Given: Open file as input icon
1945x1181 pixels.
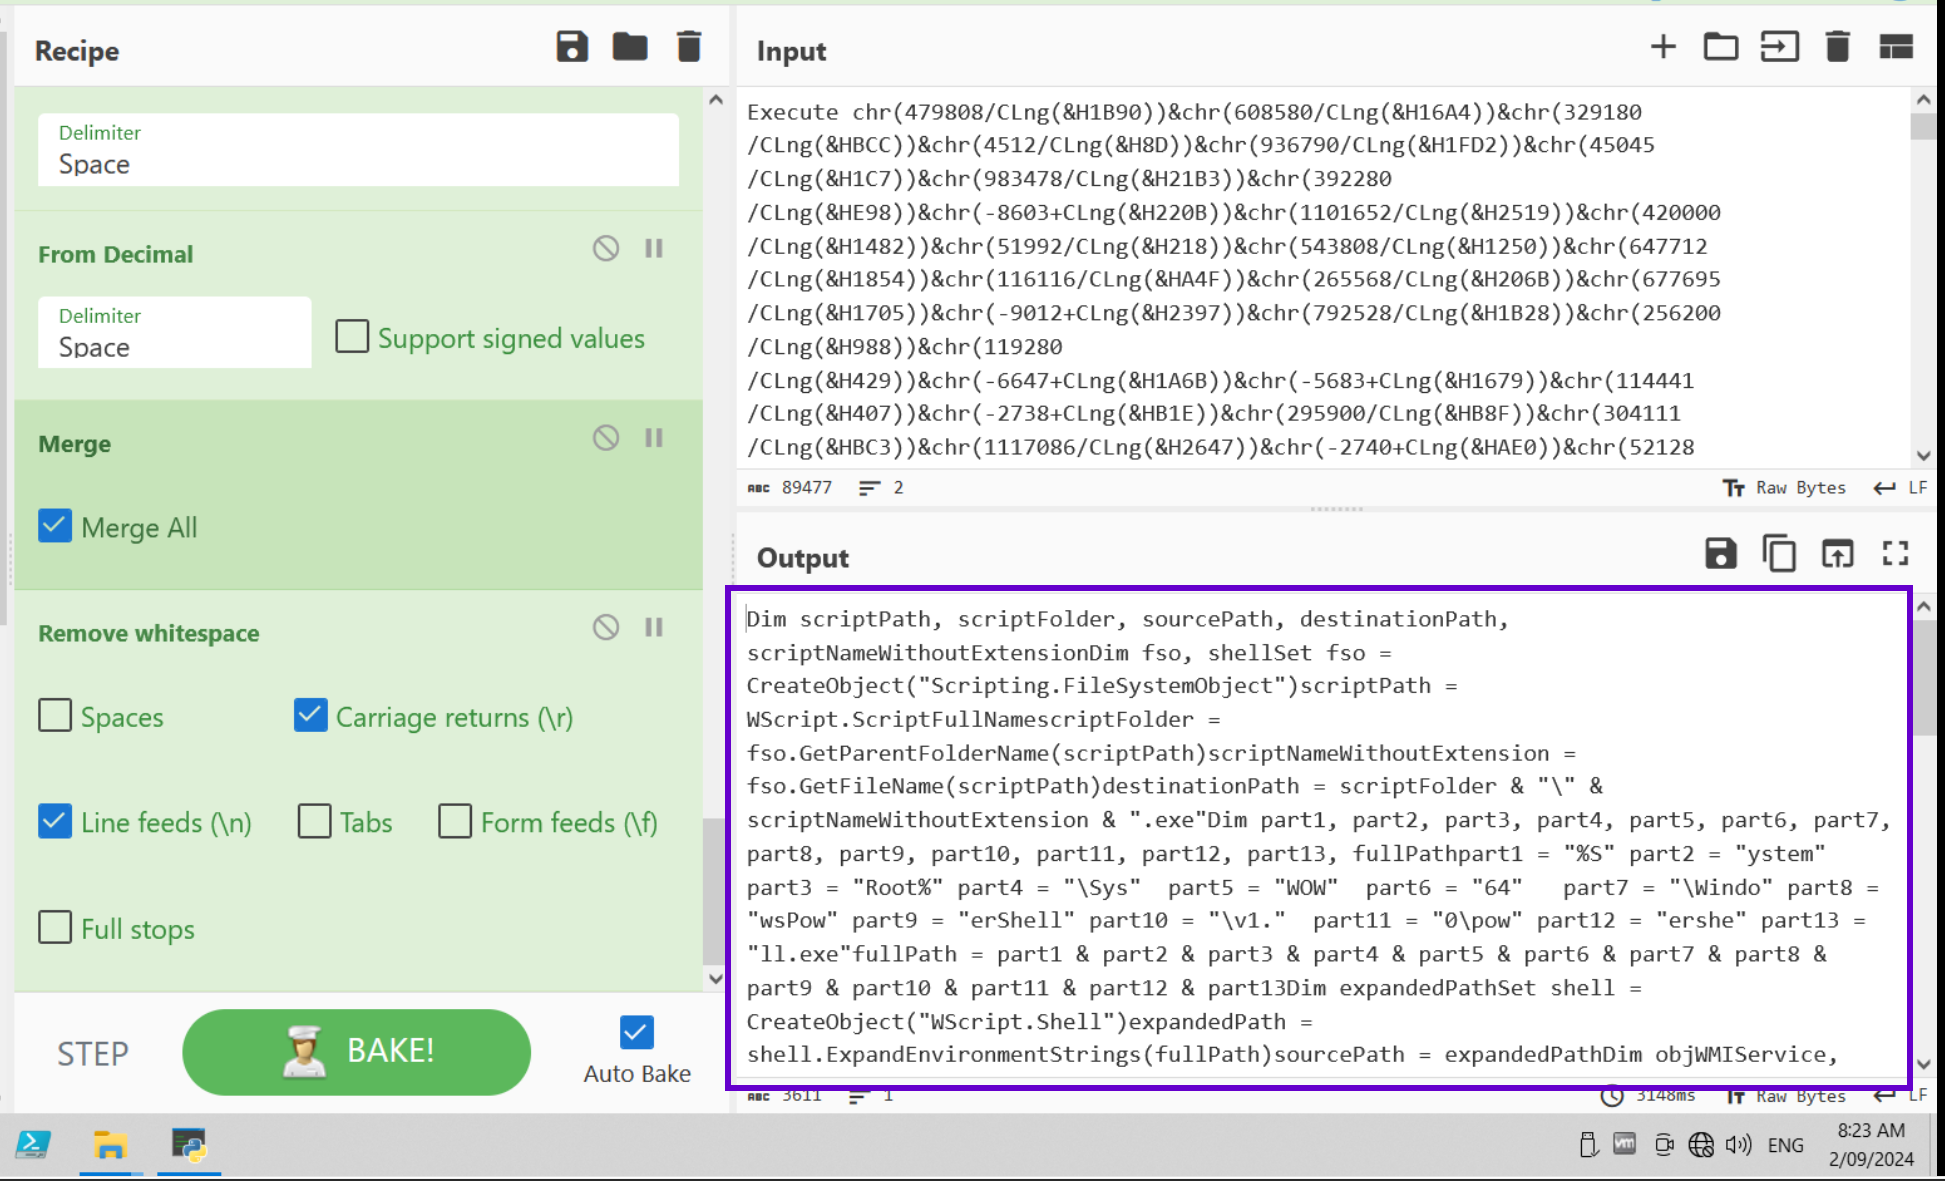Looking at the screenshot, I should [1780, 47].
